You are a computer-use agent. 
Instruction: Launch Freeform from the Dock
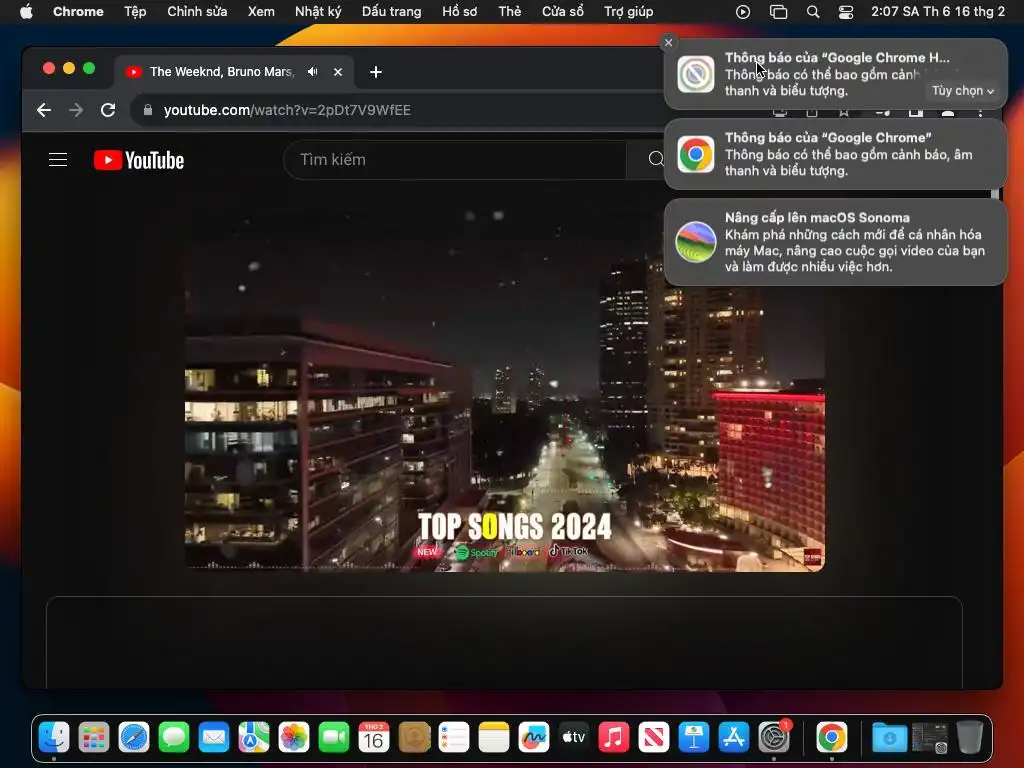[x=534, y=738]
